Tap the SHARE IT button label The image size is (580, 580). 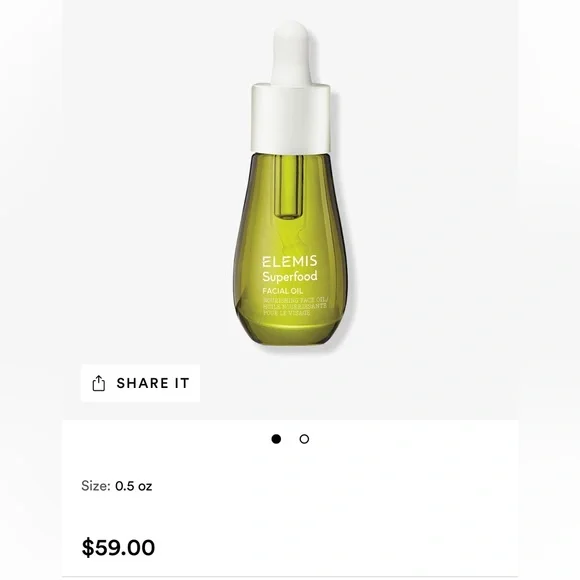point(153,383)
